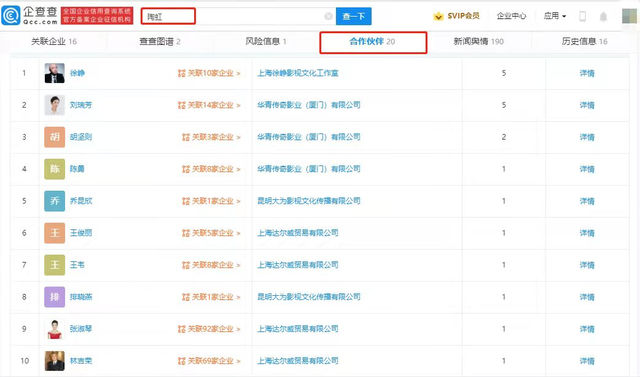Switch to the 风险信息 1 tab
Viewport: 640px width, 377px height.
(266, 41)
